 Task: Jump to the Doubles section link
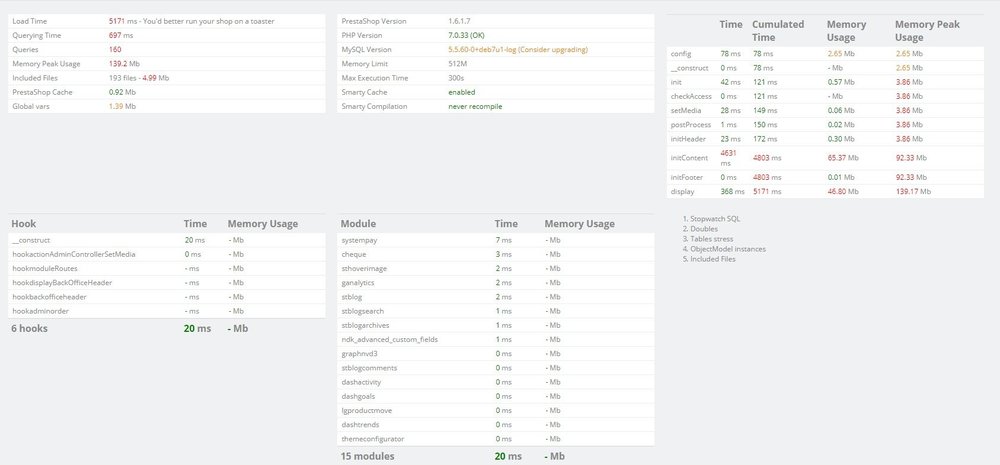[x=704, y=227]
